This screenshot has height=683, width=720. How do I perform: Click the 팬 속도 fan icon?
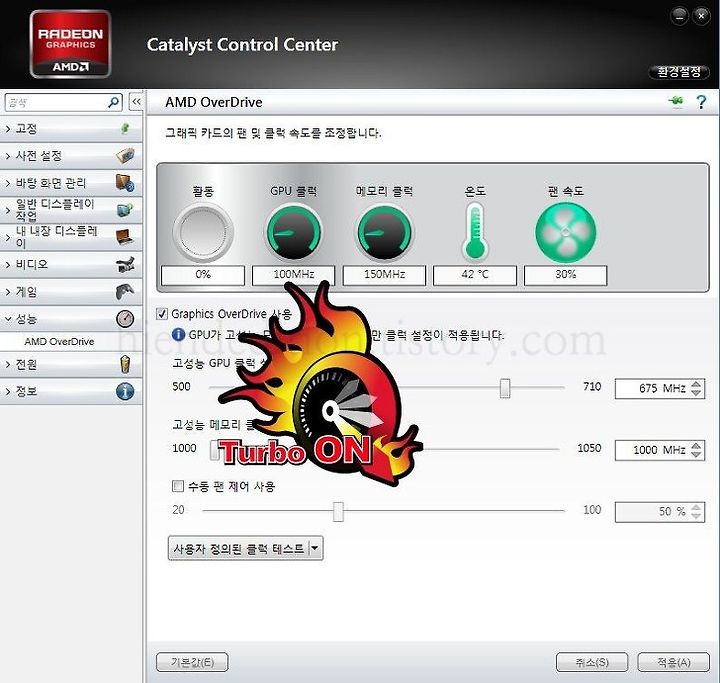[566, 233]
